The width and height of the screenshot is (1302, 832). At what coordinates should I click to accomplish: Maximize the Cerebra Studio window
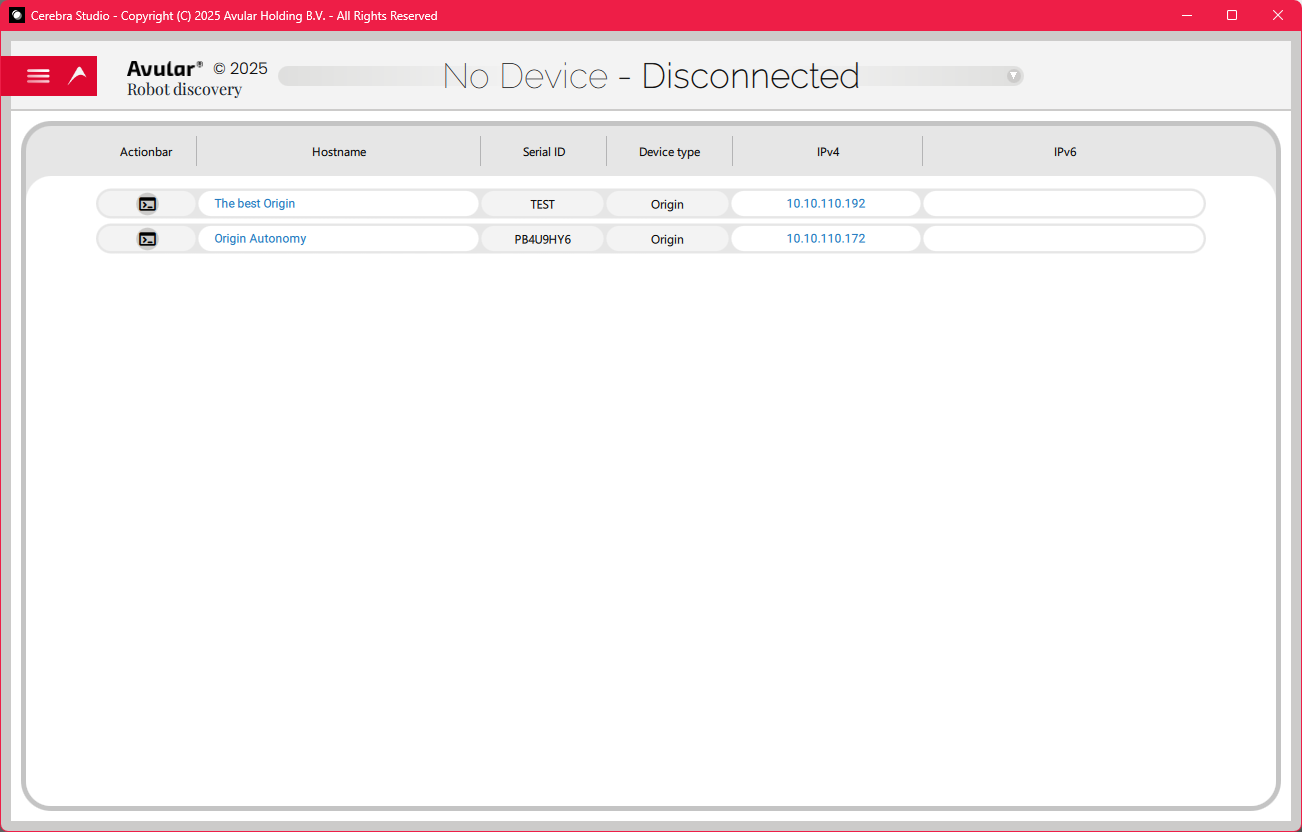(1232, 15)
